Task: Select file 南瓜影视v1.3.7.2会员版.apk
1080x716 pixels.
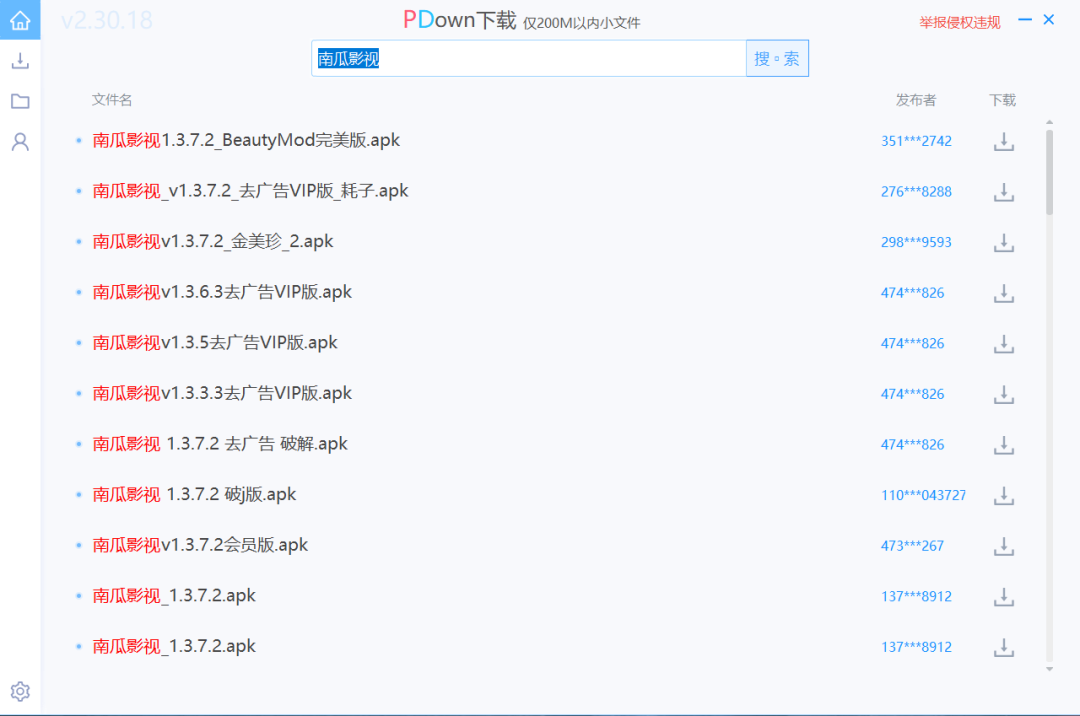Action: [200, 545]
